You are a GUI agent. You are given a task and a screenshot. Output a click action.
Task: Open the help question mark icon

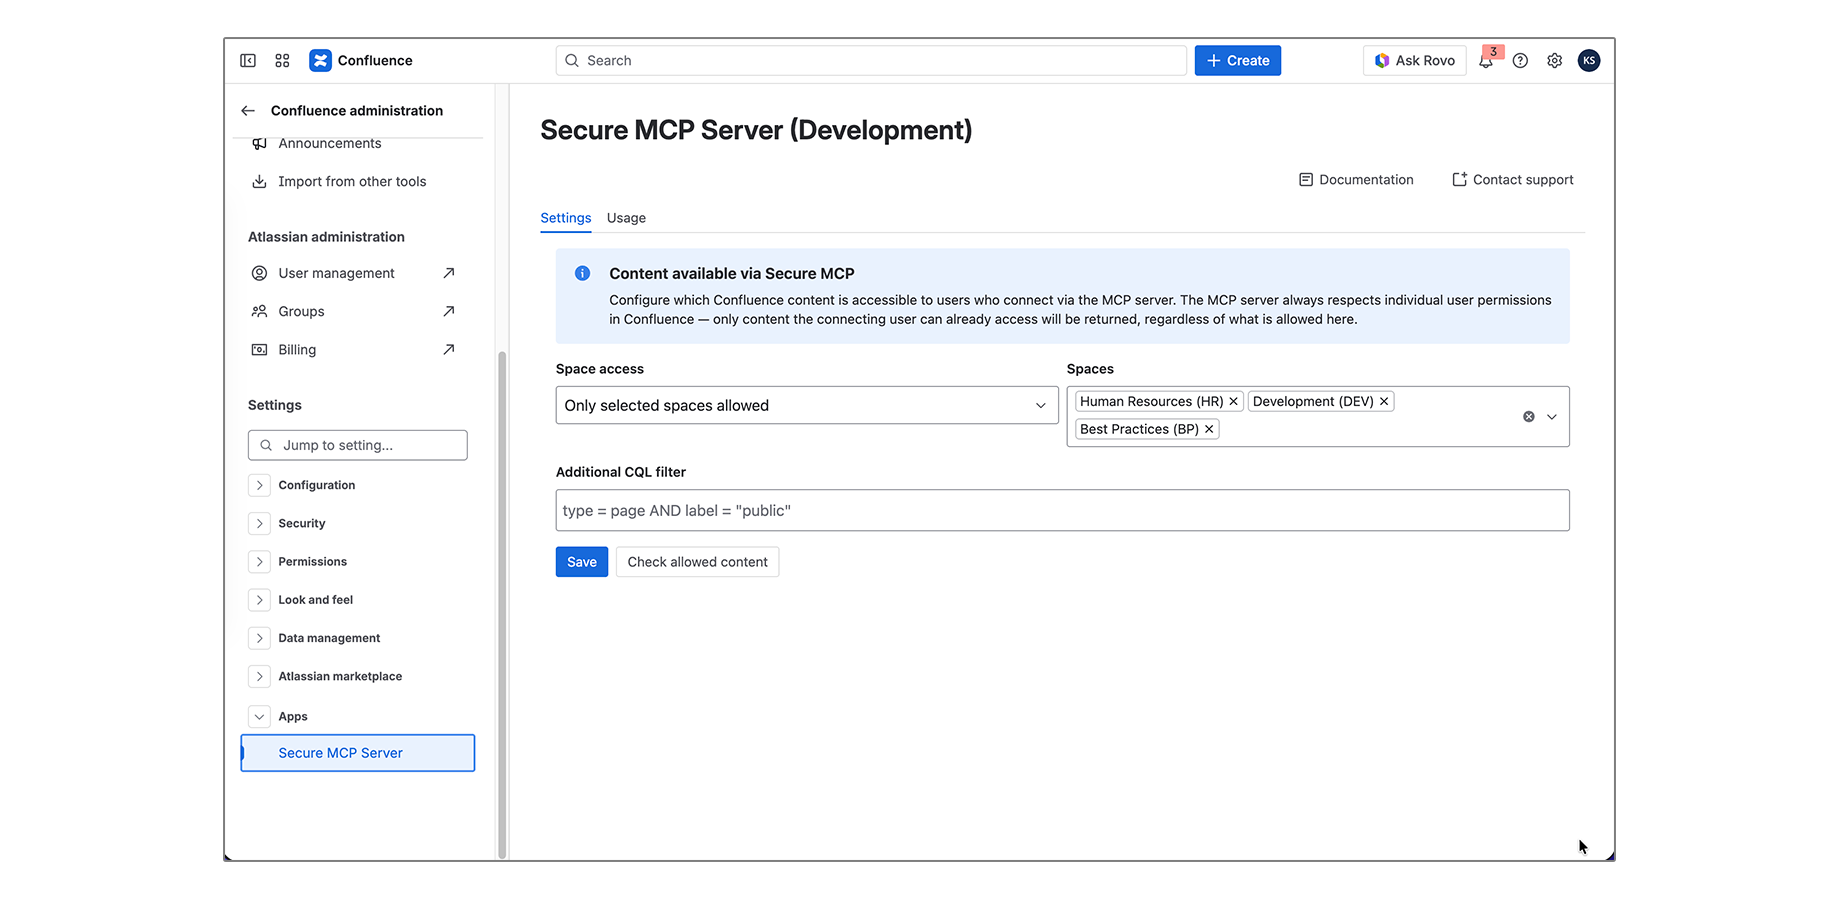[x=1520, y=60]
